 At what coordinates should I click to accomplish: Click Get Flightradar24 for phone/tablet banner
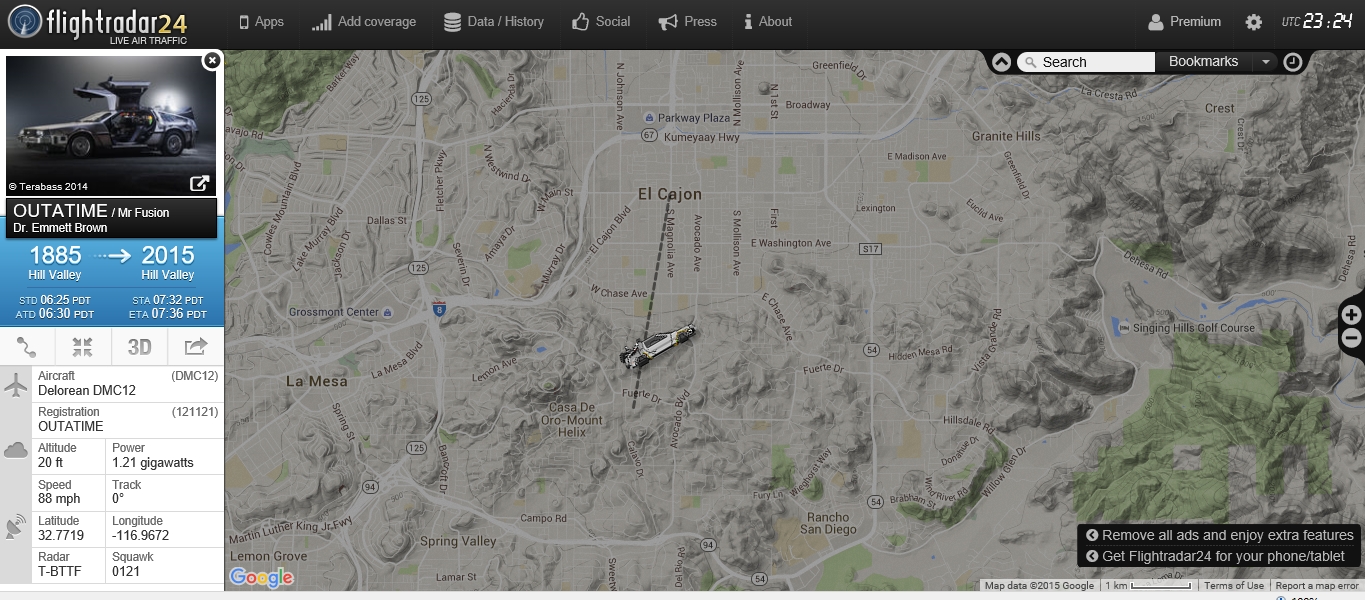point(1219,556)
